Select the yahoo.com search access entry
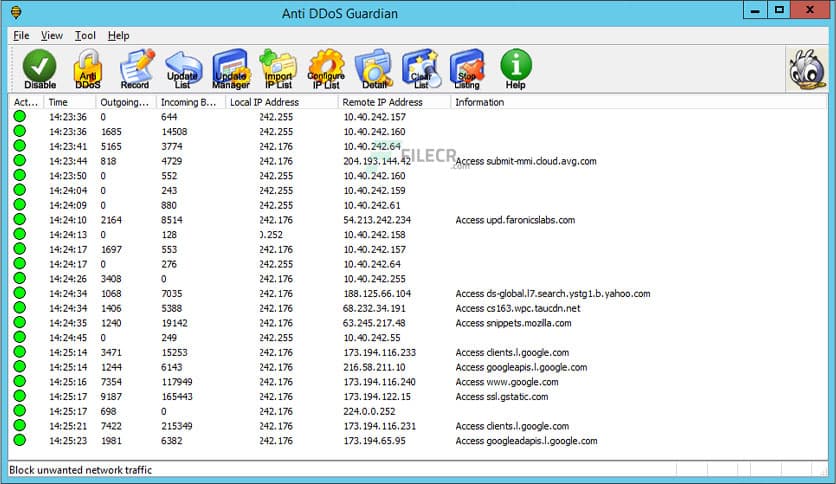The width and height of the screenshot is (836, 484). [552, 294]
